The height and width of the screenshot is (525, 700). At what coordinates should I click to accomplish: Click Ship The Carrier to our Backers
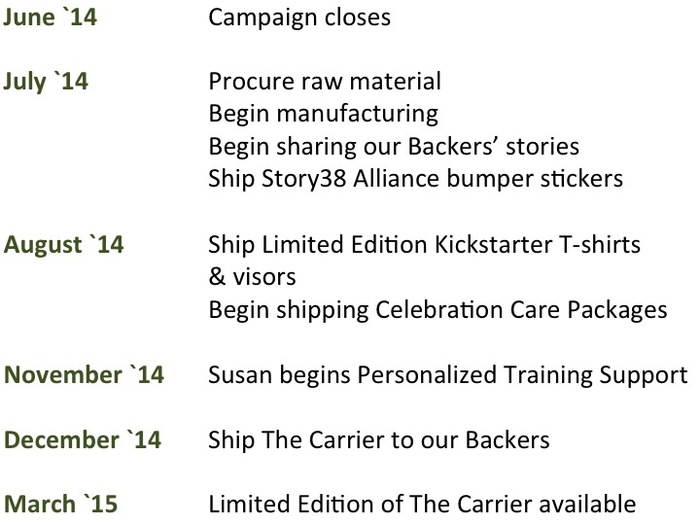[379, 440]
